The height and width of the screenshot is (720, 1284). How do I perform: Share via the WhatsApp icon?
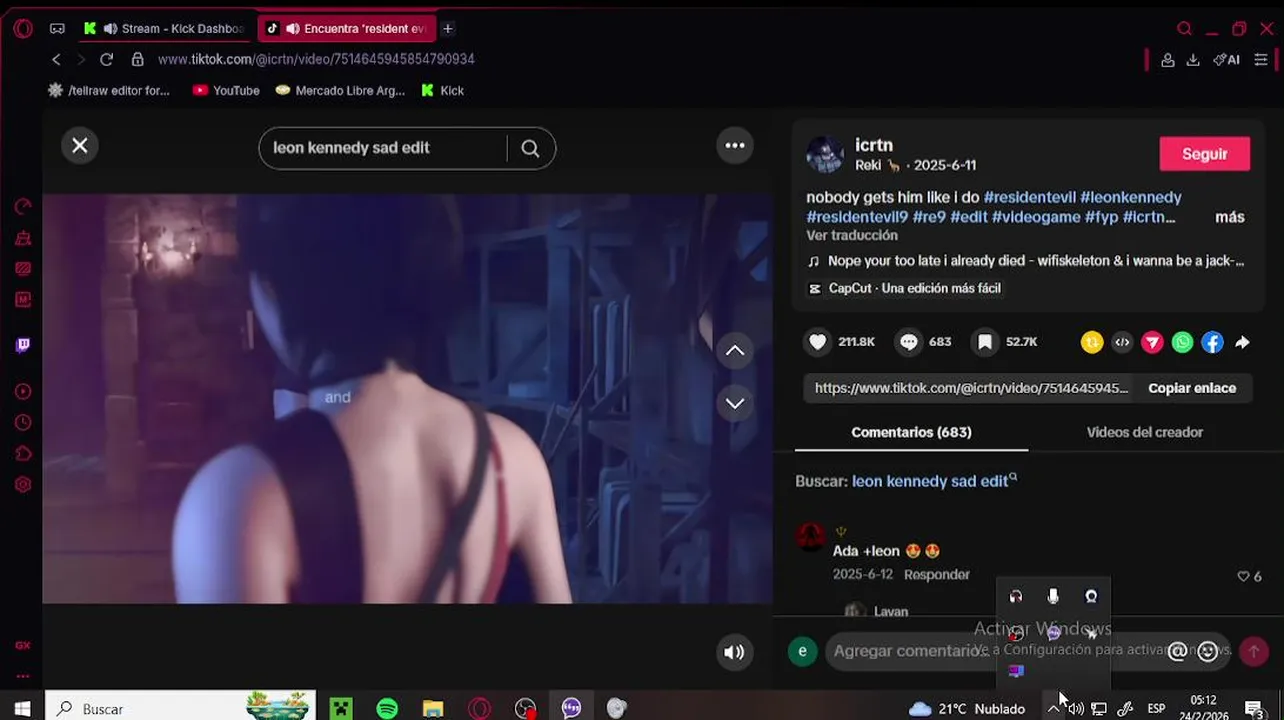tap(1182, 343)
